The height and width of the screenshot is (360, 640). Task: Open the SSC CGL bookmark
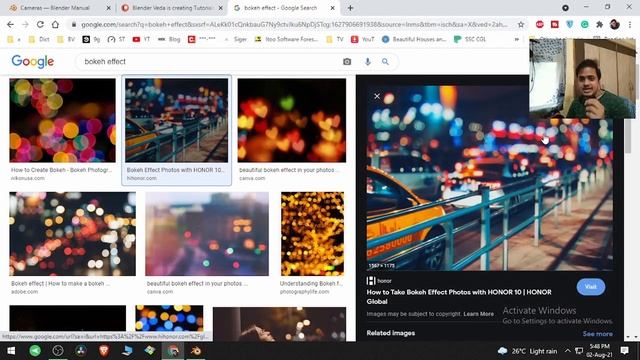coord(470,39)
